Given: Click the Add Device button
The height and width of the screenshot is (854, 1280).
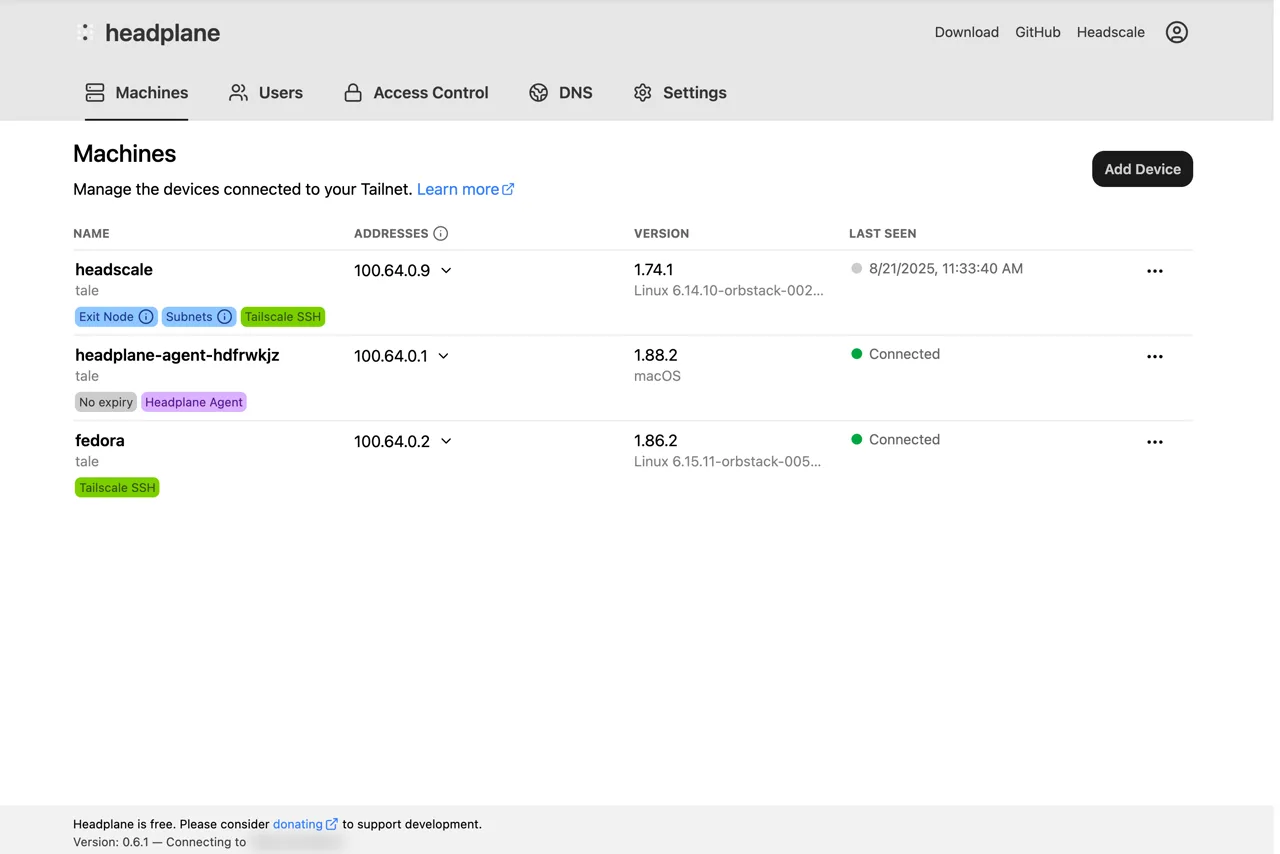Looking at the screenshot, I should (1142, 169).
